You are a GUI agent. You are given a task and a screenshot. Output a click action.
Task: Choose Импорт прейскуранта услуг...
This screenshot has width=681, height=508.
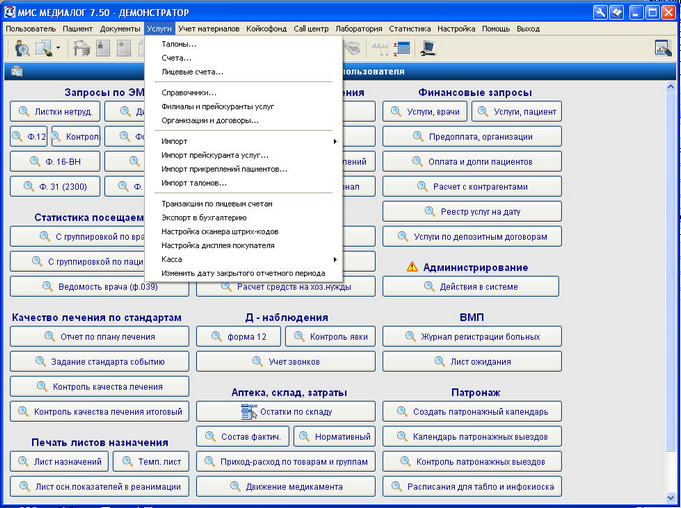[244, 155]
